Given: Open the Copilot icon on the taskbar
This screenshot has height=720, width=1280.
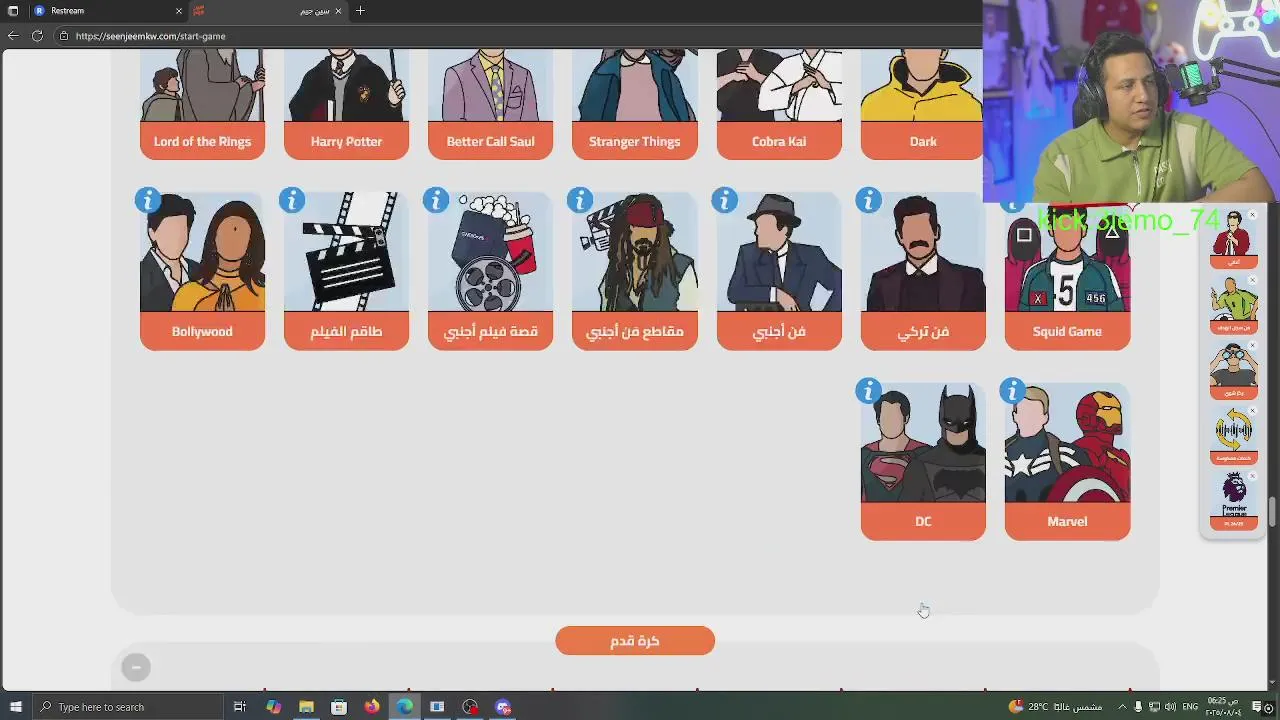Looking at the screenshot, I should pyautogui.click(x=273, y=707).
